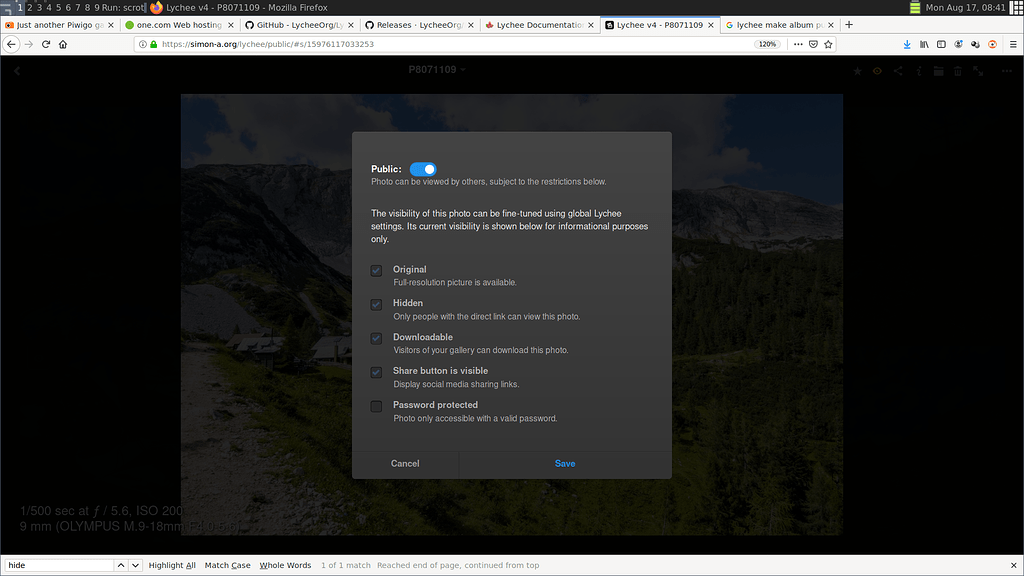1024x576 pixels.
Task: Open the page actions three-dot menu
Action: click(797, 44)
